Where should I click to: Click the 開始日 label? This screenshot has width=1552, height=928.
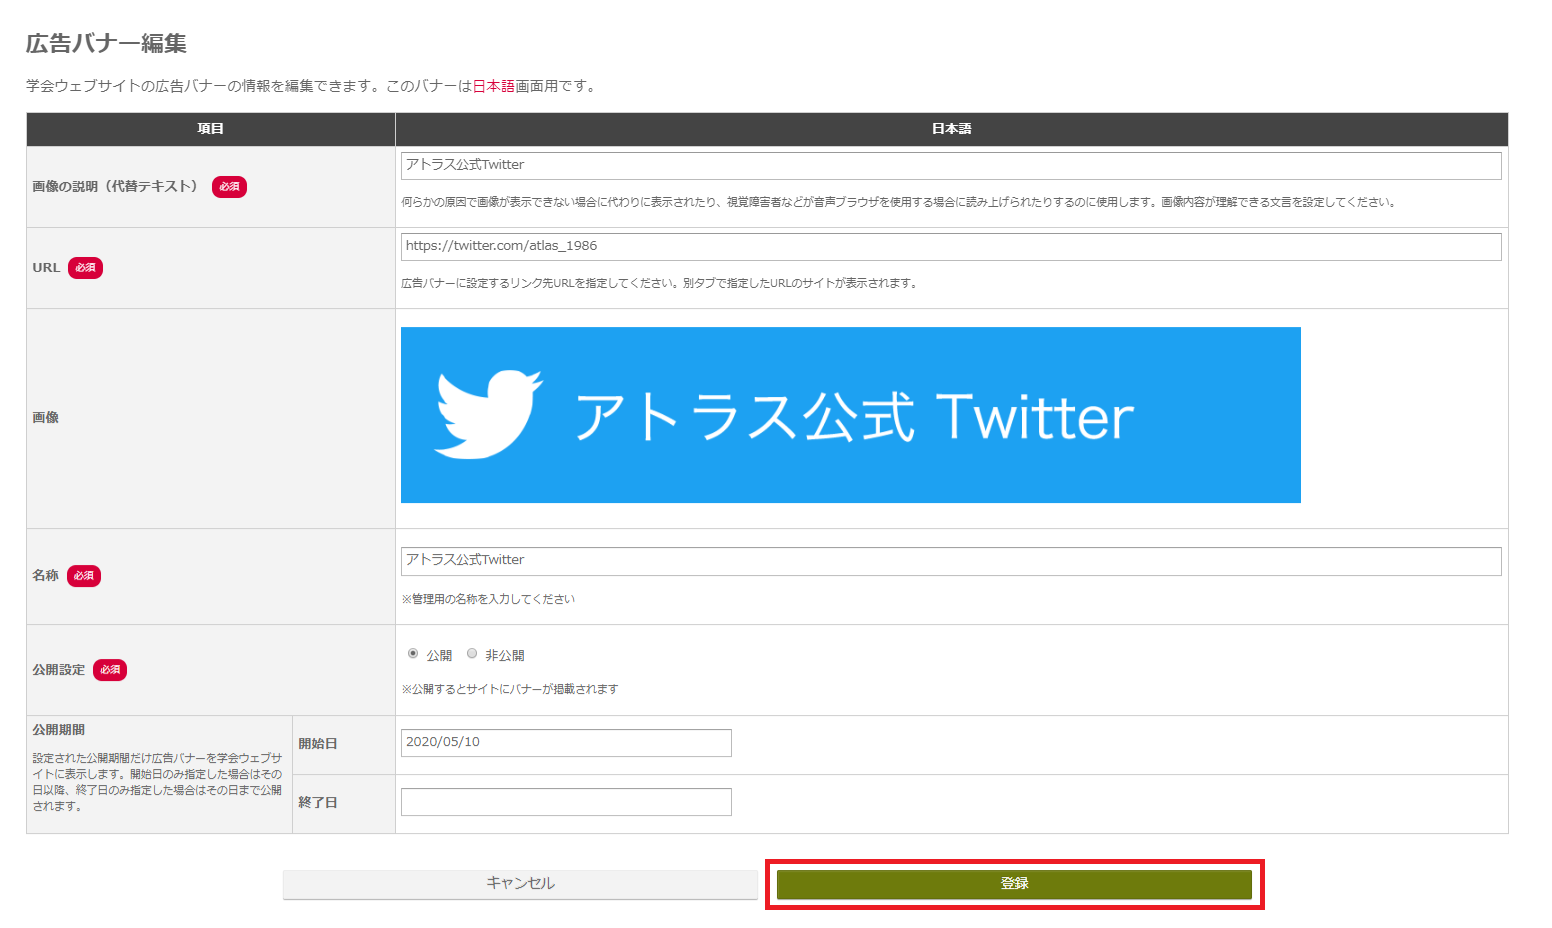[318, 744]
